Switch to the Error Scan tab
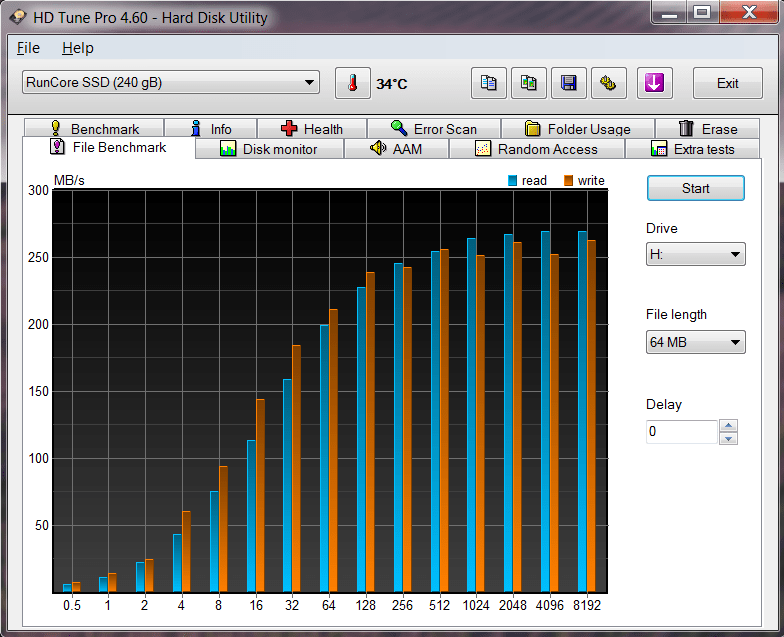 point(434,128)
